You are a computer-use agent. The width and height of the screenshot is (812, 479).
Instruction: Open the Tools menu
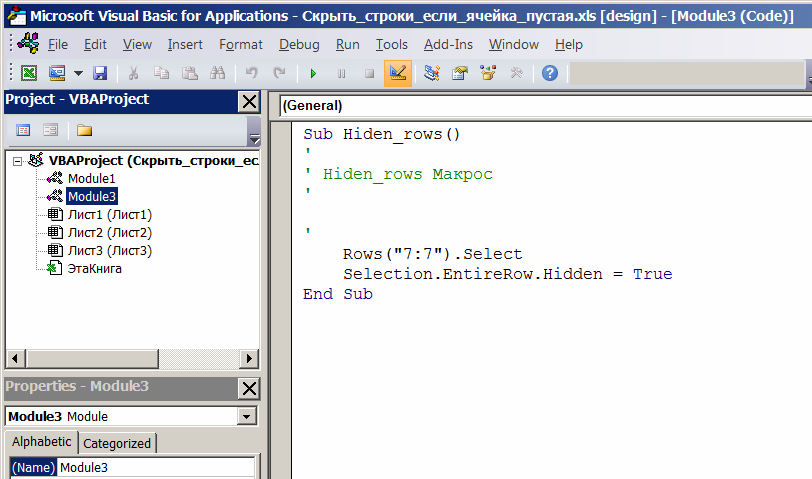coord(392,45)
